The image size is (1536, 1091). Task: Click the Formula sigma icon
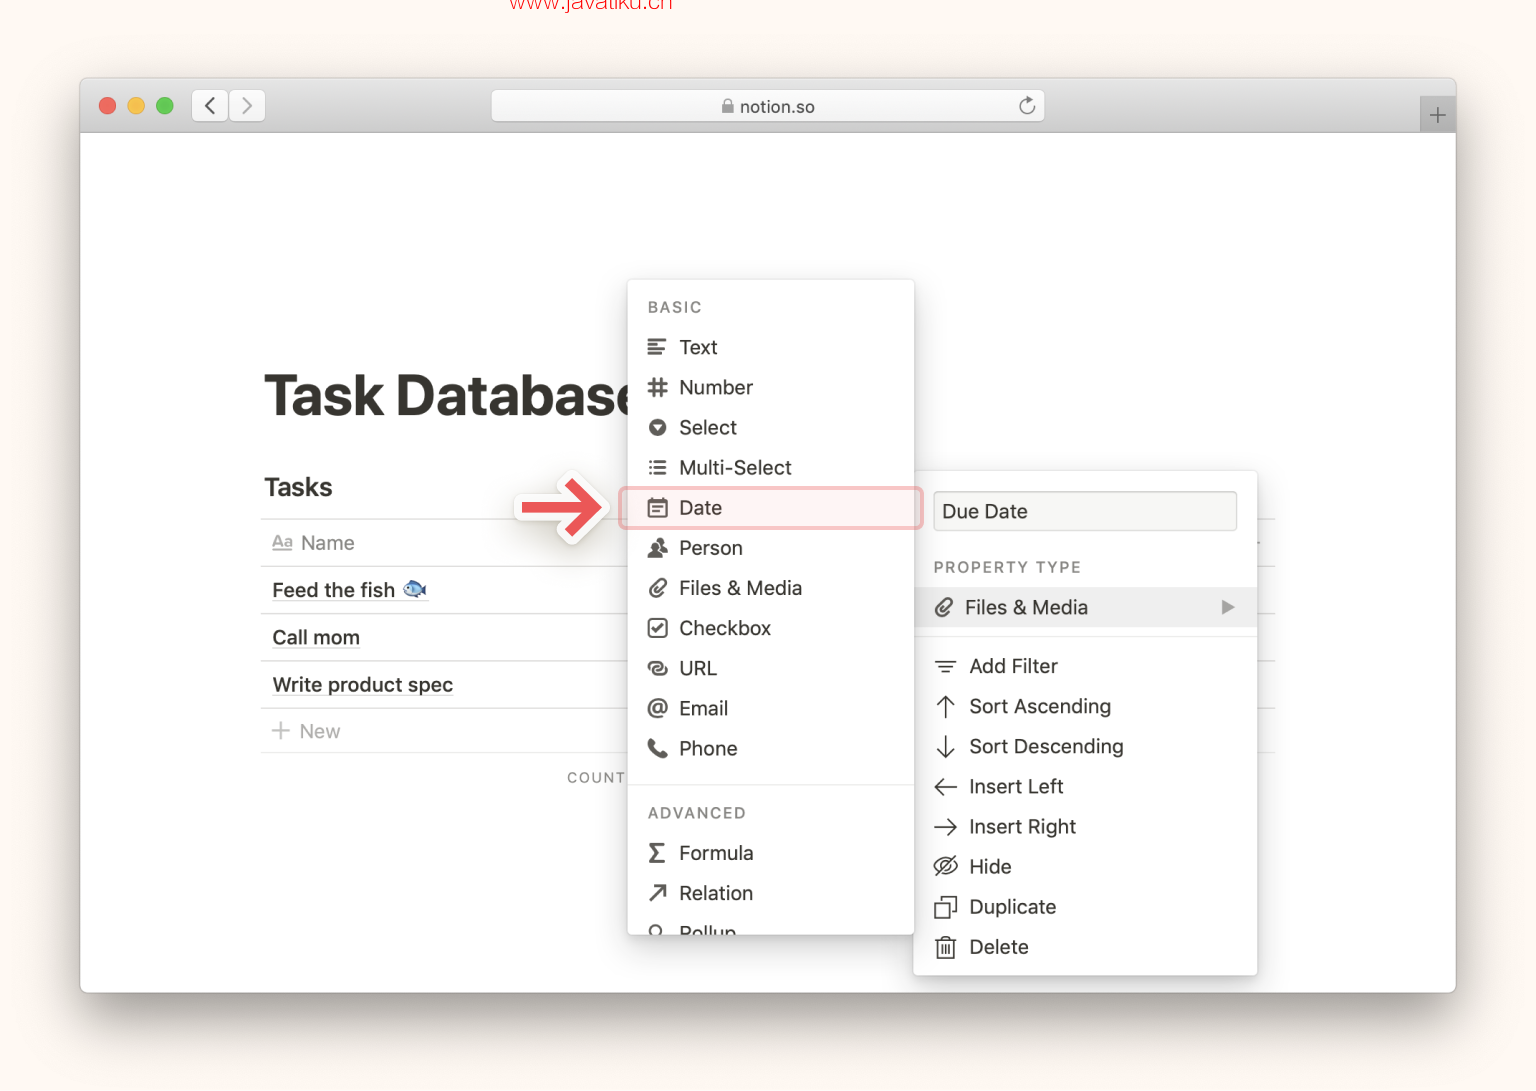657,853
